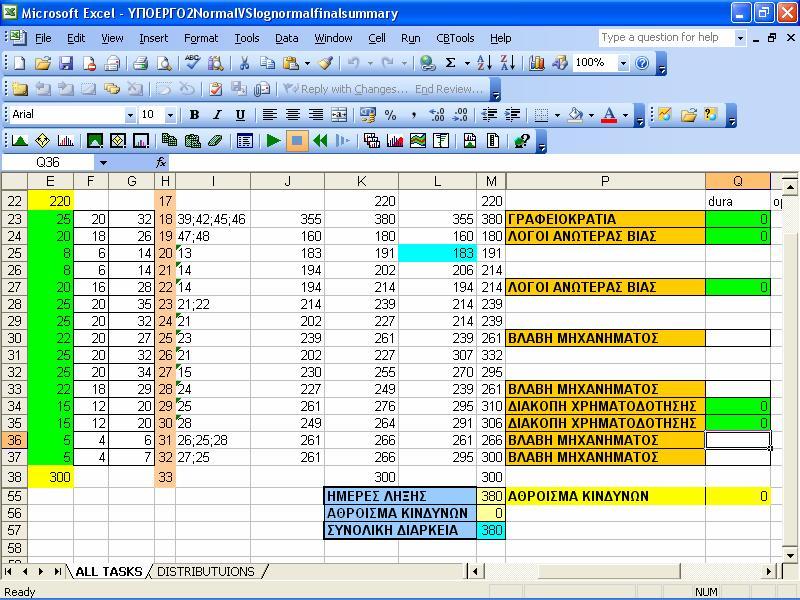
Task: Sort ascending with the A-Z icon
Action: [x=484, y=63]
